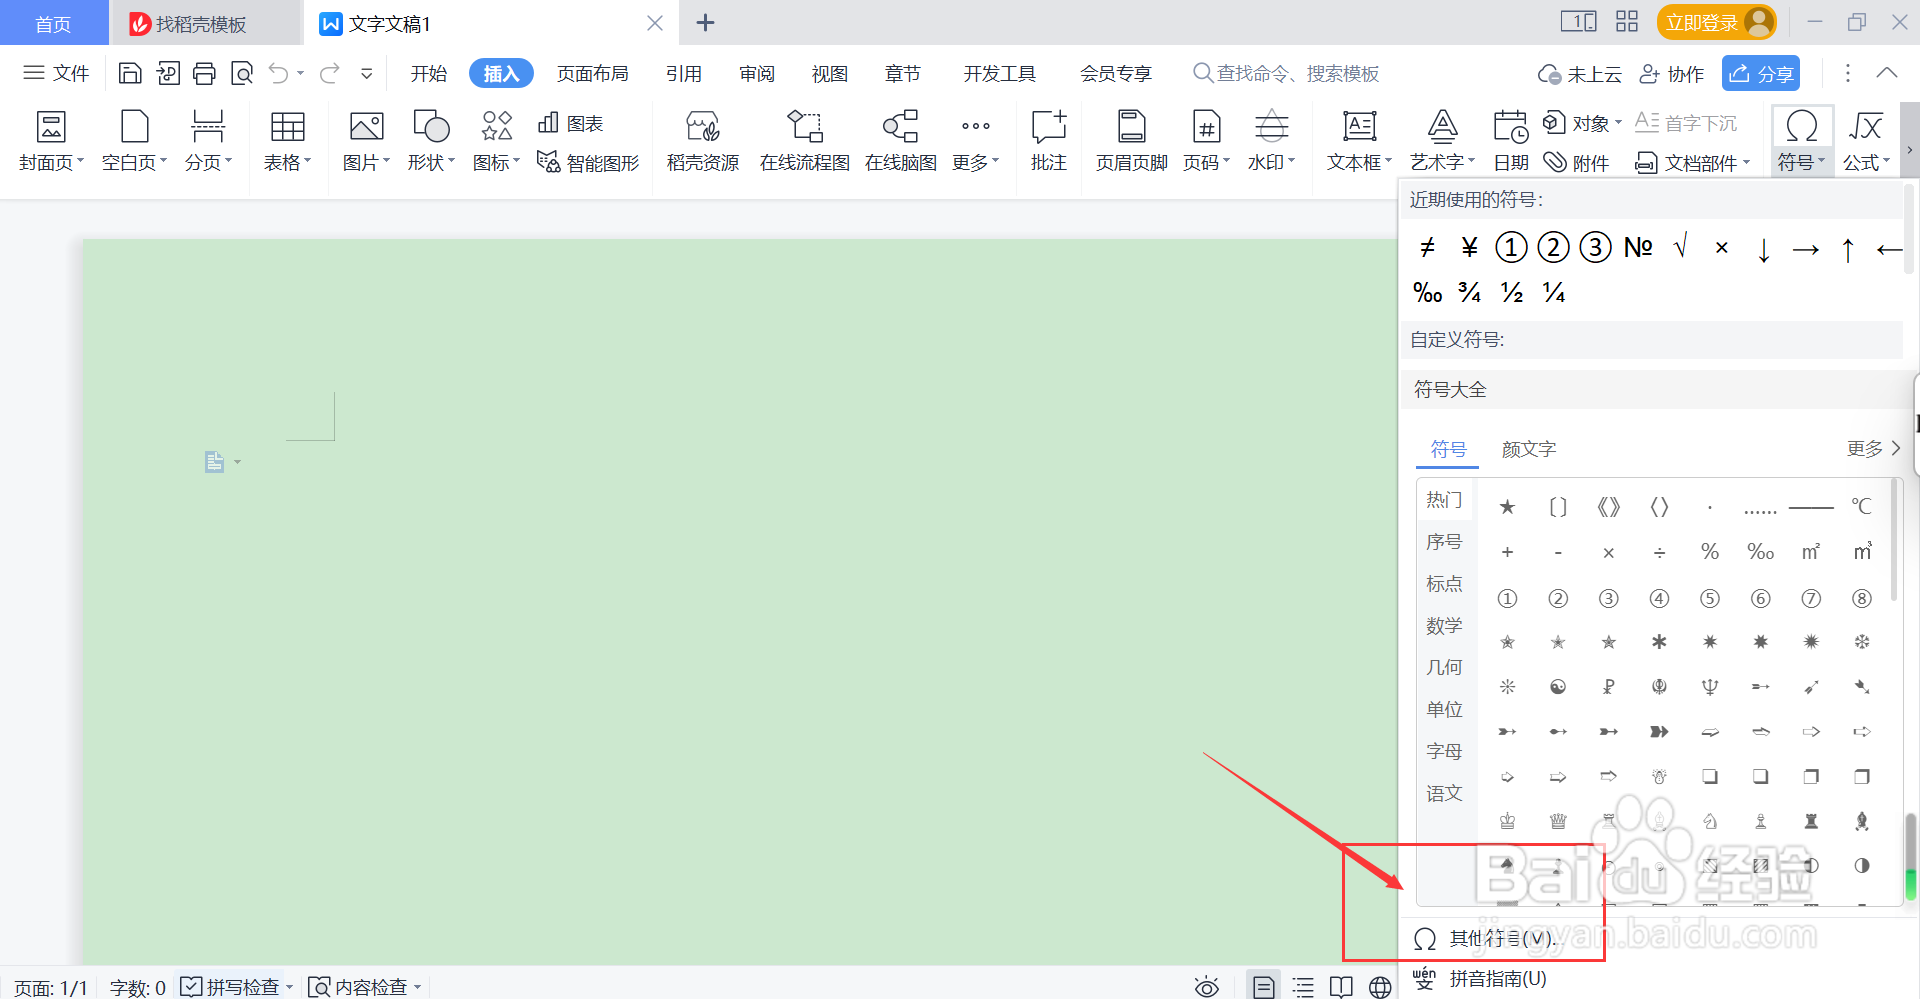Insert 日期 date
The width and height of the screenshot is (1920, 999).
[1511, 140]
